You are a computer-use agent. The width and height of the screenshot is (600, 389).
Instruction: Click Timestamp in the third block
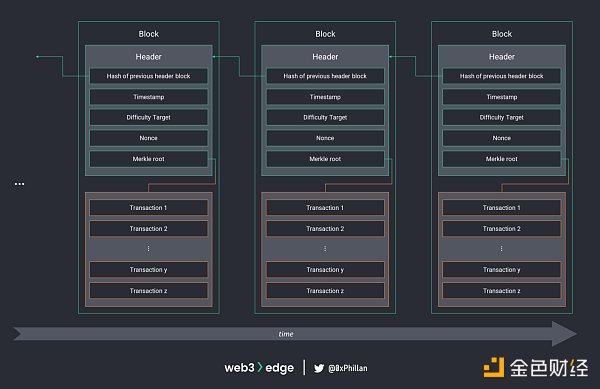tap(502, 97)
